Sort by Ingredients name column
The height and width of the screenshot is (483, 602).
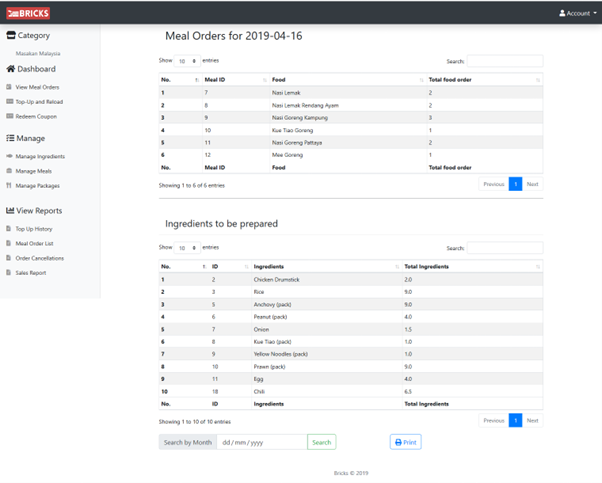(x=327, y=266)
